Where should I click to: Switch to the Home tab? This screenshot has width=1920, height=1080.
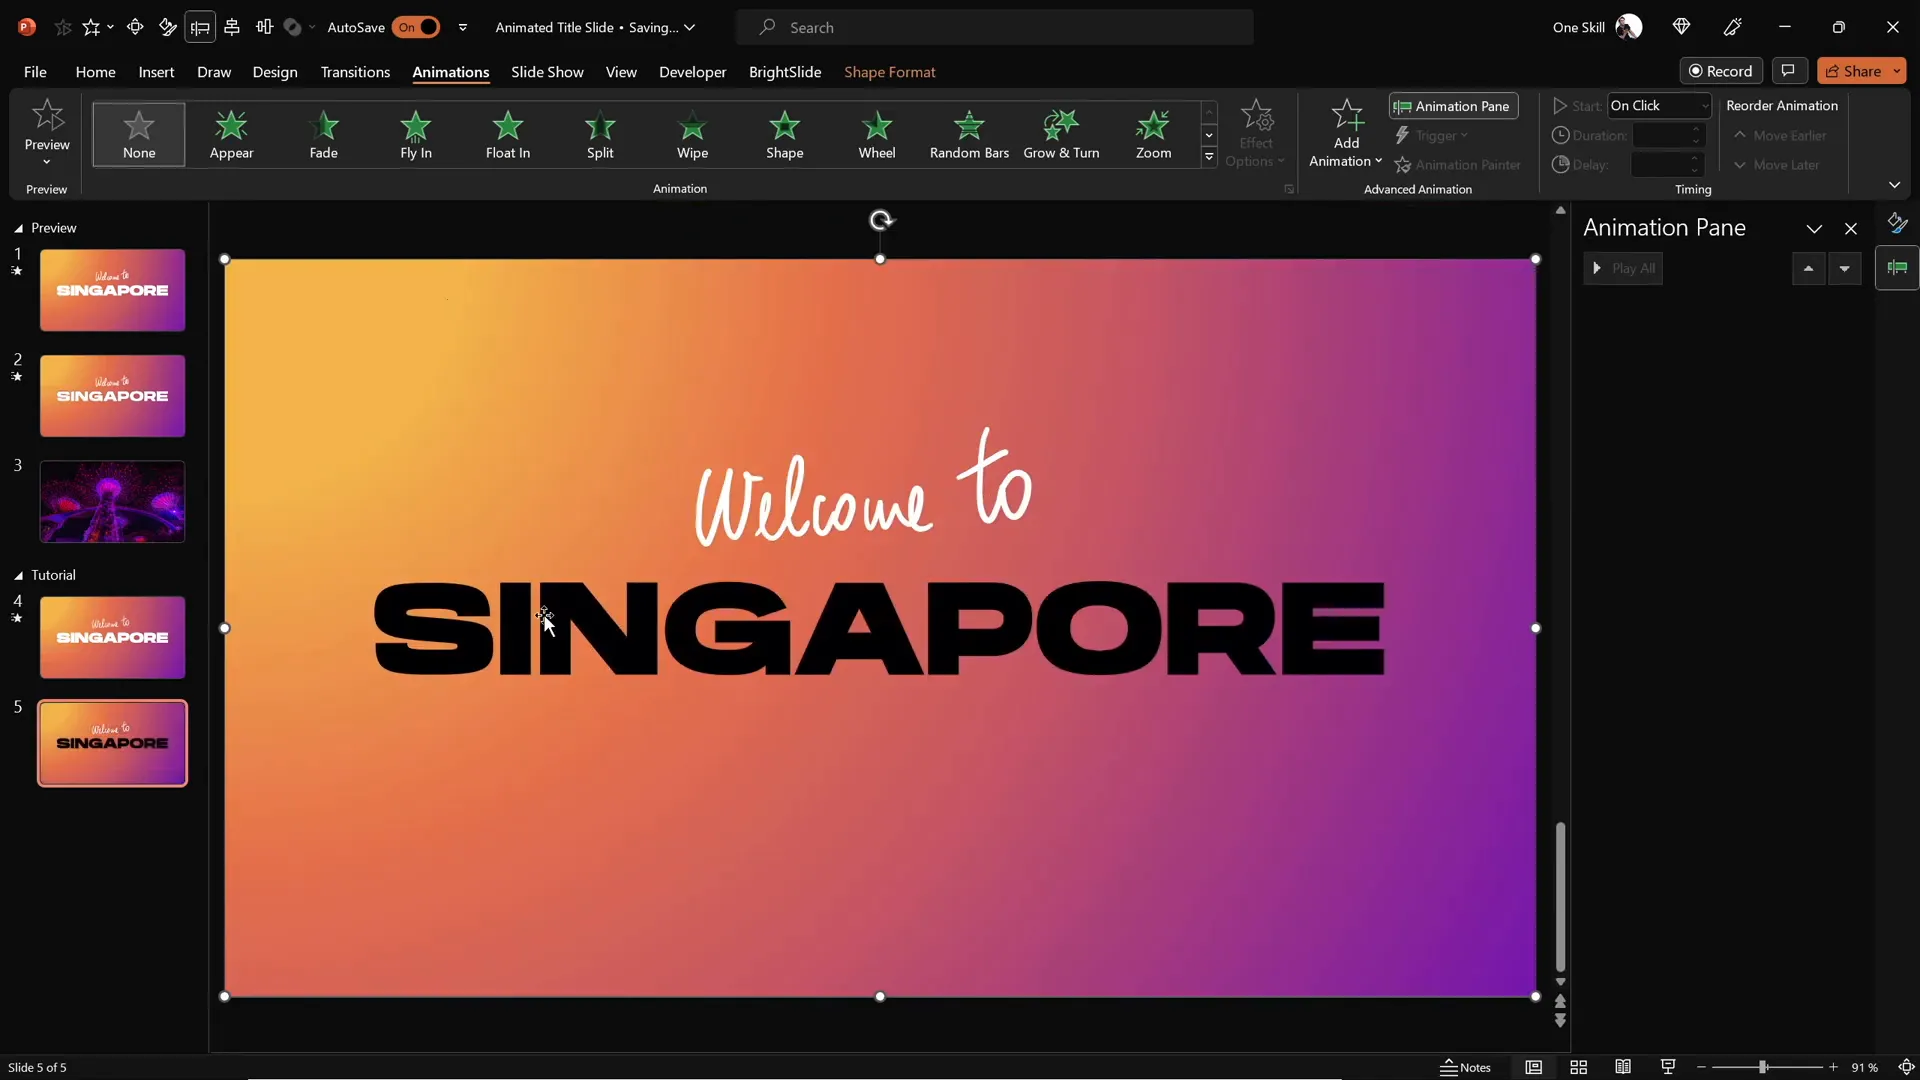coord(95,72)
